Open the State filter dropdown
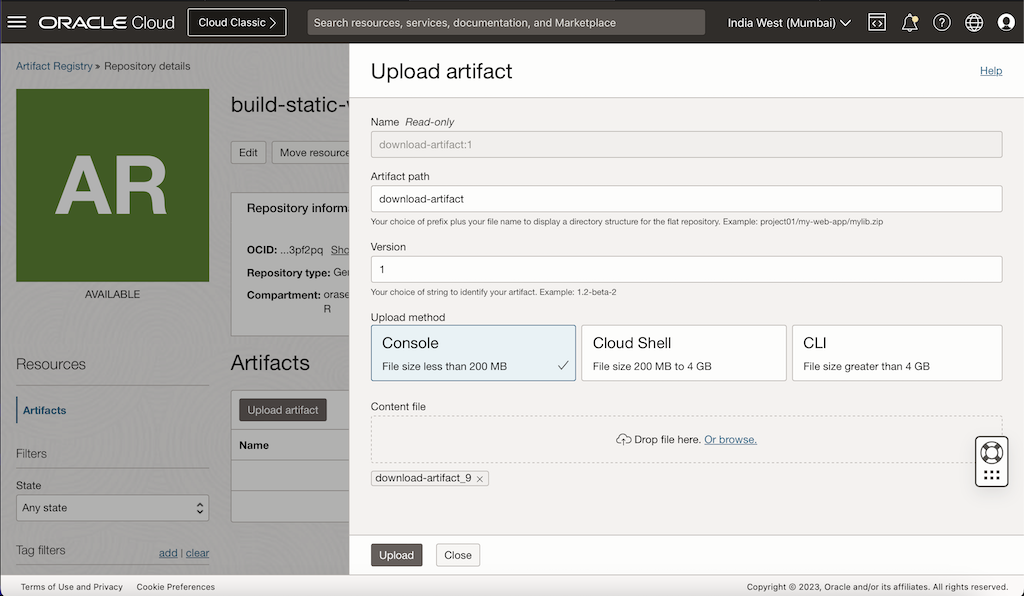This screenshot has width=1024, height=596. (x=112, y=507)
